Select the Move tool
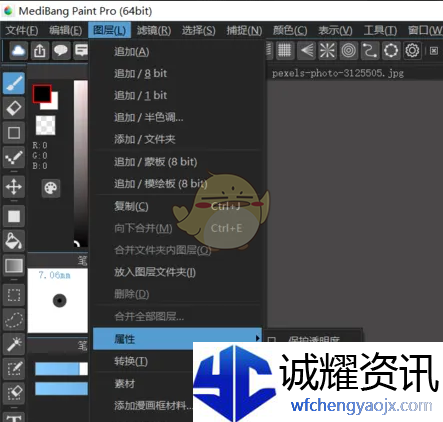The width and height of the screenshot is (443, 422). (x=14, y=187)
